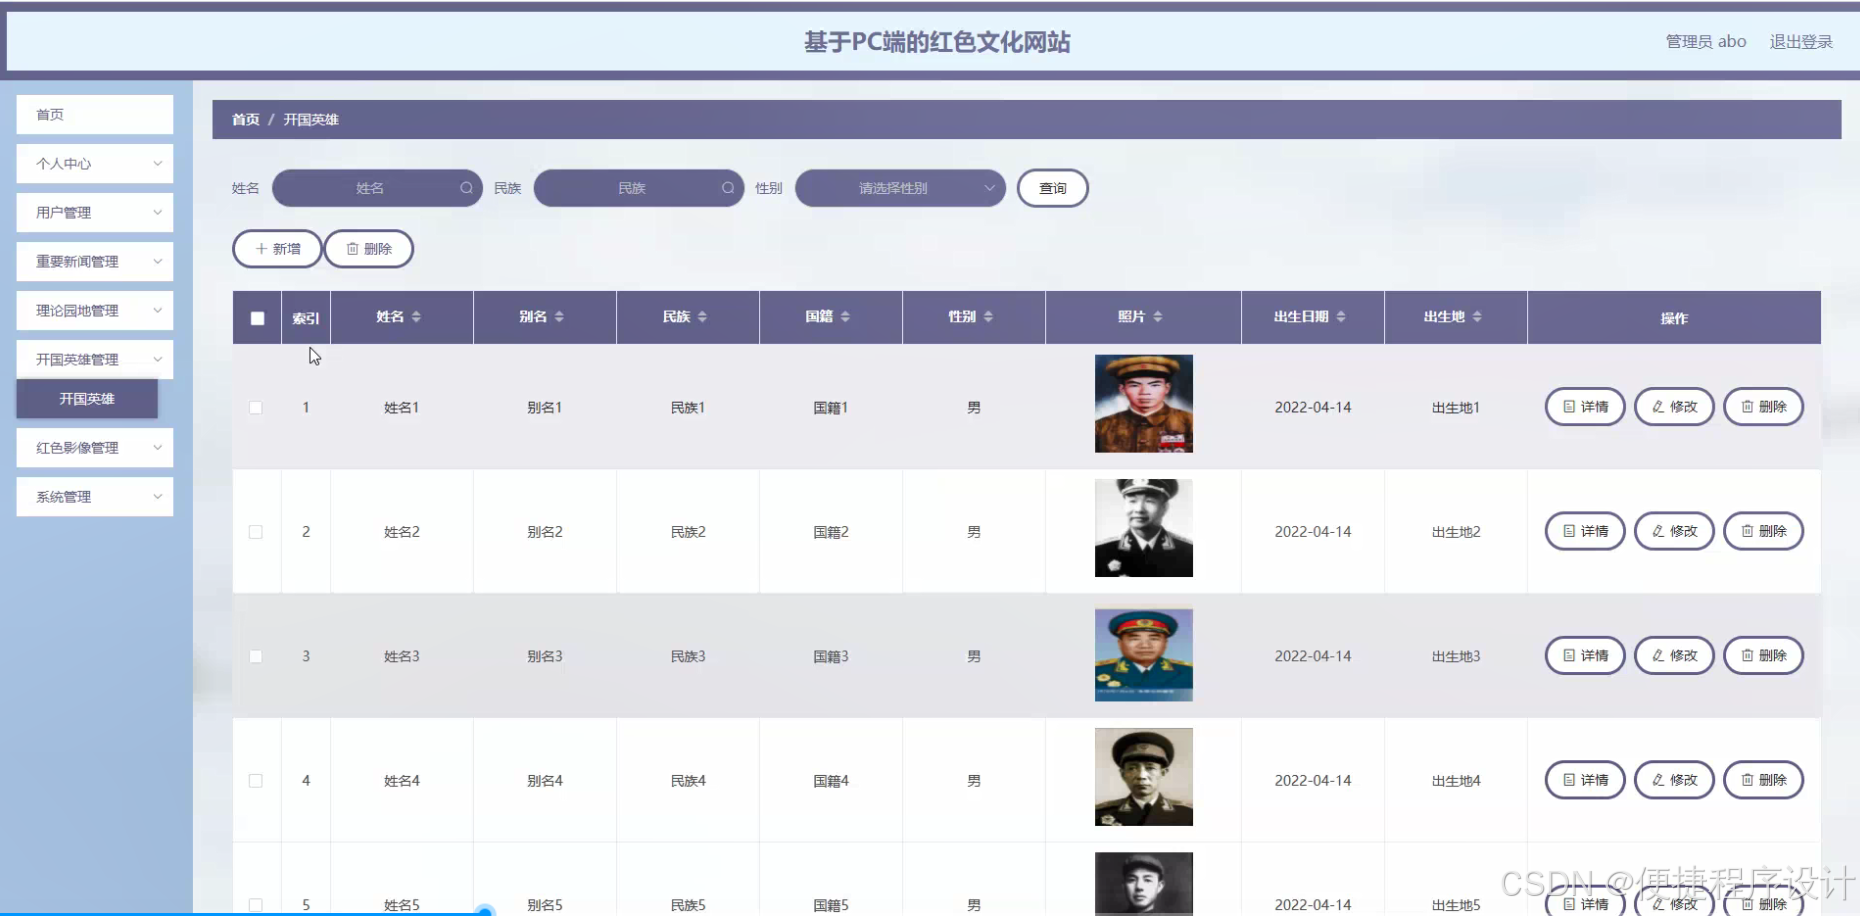Open 详情 for row 姓名3
The width and height of the screenshot is (1860, 916).
click(x=1585, y=656)
